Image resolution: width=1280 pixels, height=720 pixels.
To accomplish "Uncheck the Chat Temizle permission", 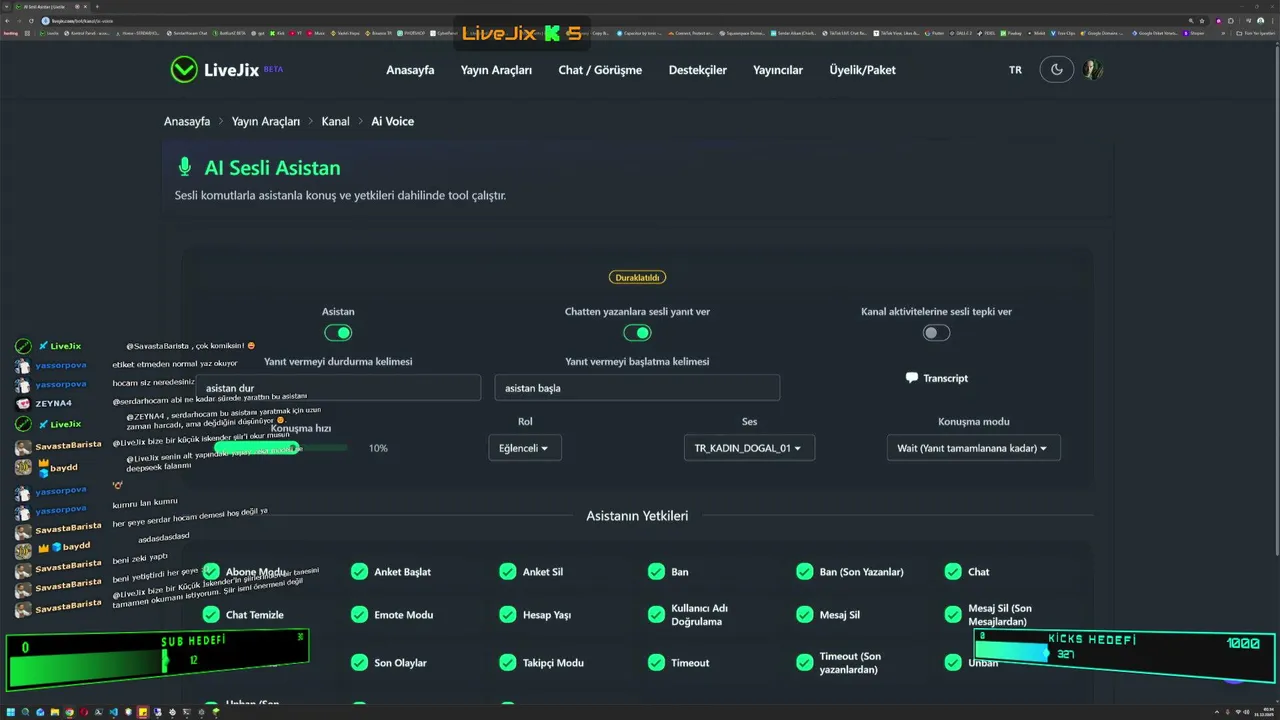I will pyautogui.click(x=211, y=614).
